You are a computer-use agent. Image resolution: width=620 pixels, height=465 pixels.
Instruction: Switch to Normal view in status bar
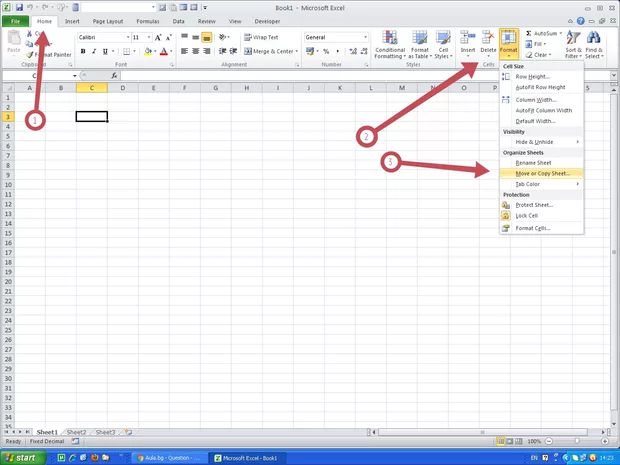pyautogui.click(x=501, y=441)
